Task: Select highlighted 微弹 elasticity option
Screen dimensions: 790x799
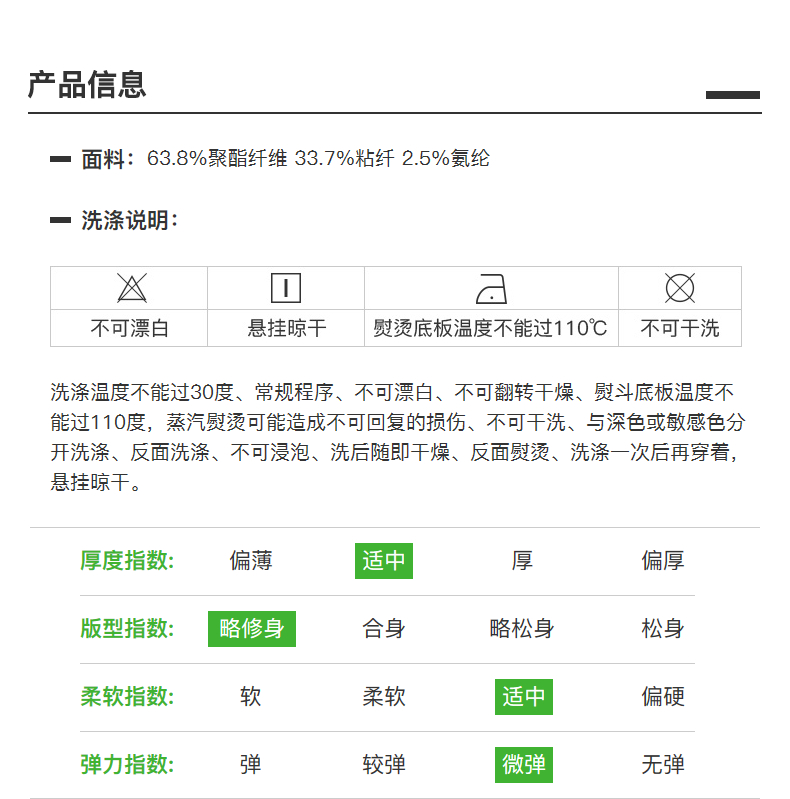Action: point(524,765)
